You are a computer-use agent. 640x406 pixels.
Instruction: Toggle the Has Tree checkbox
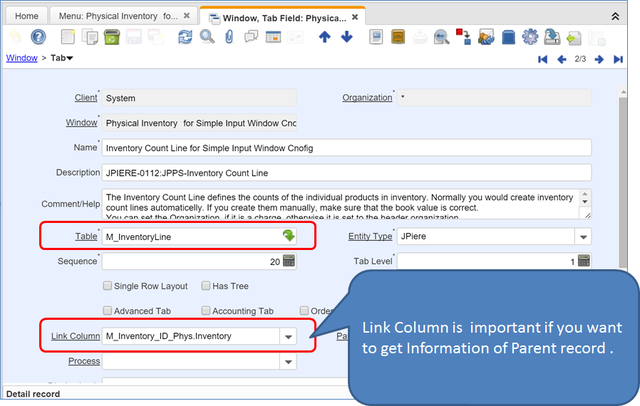pyautogui.click(x=204, y=286)
